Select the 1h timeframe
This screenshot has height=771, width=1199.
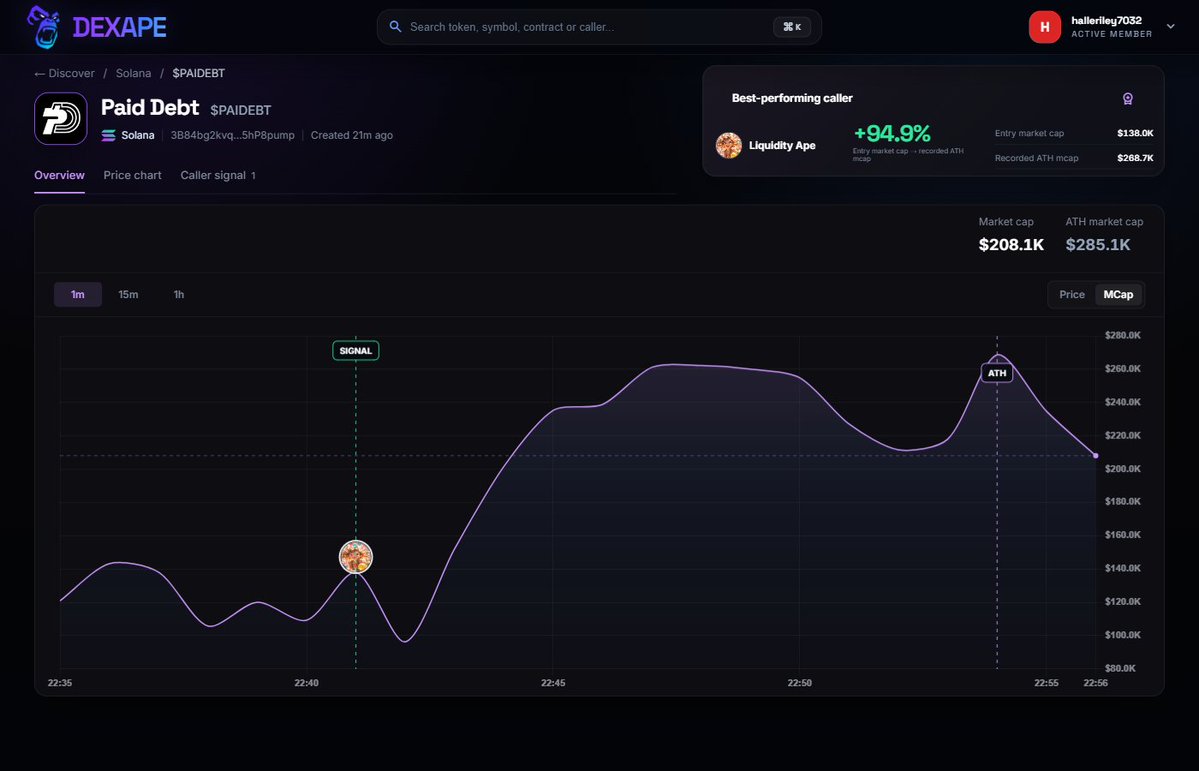coord(178,294)
